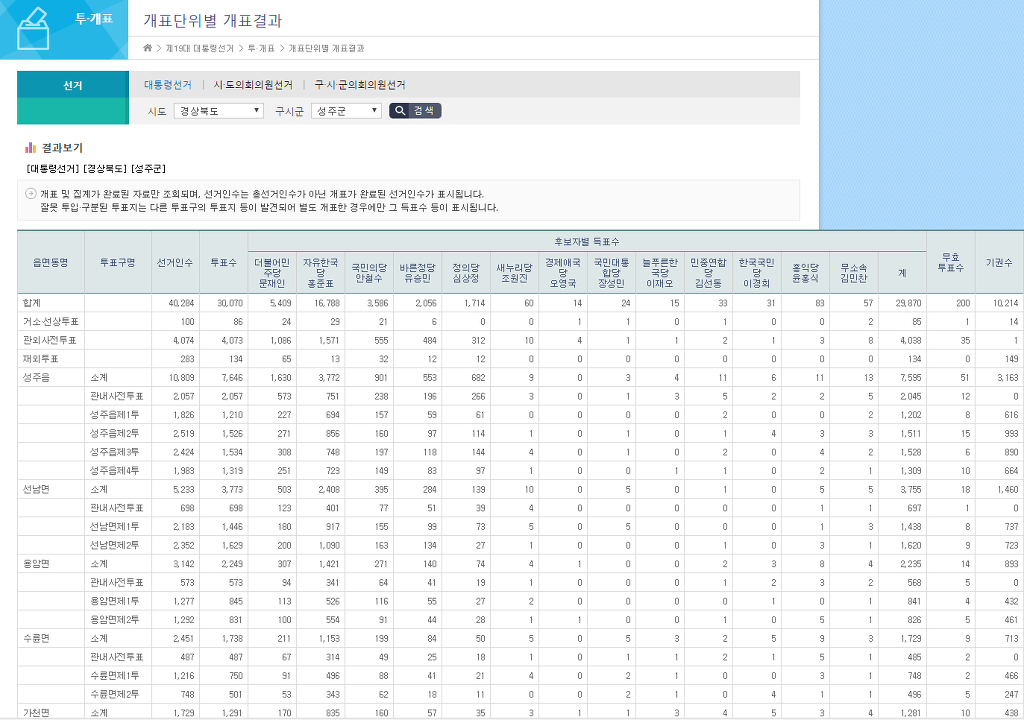Image resolution: width=1024 pixels, height=720 pixels.
Task: Click the 읍면동명 column header
Action: (50, 262)
